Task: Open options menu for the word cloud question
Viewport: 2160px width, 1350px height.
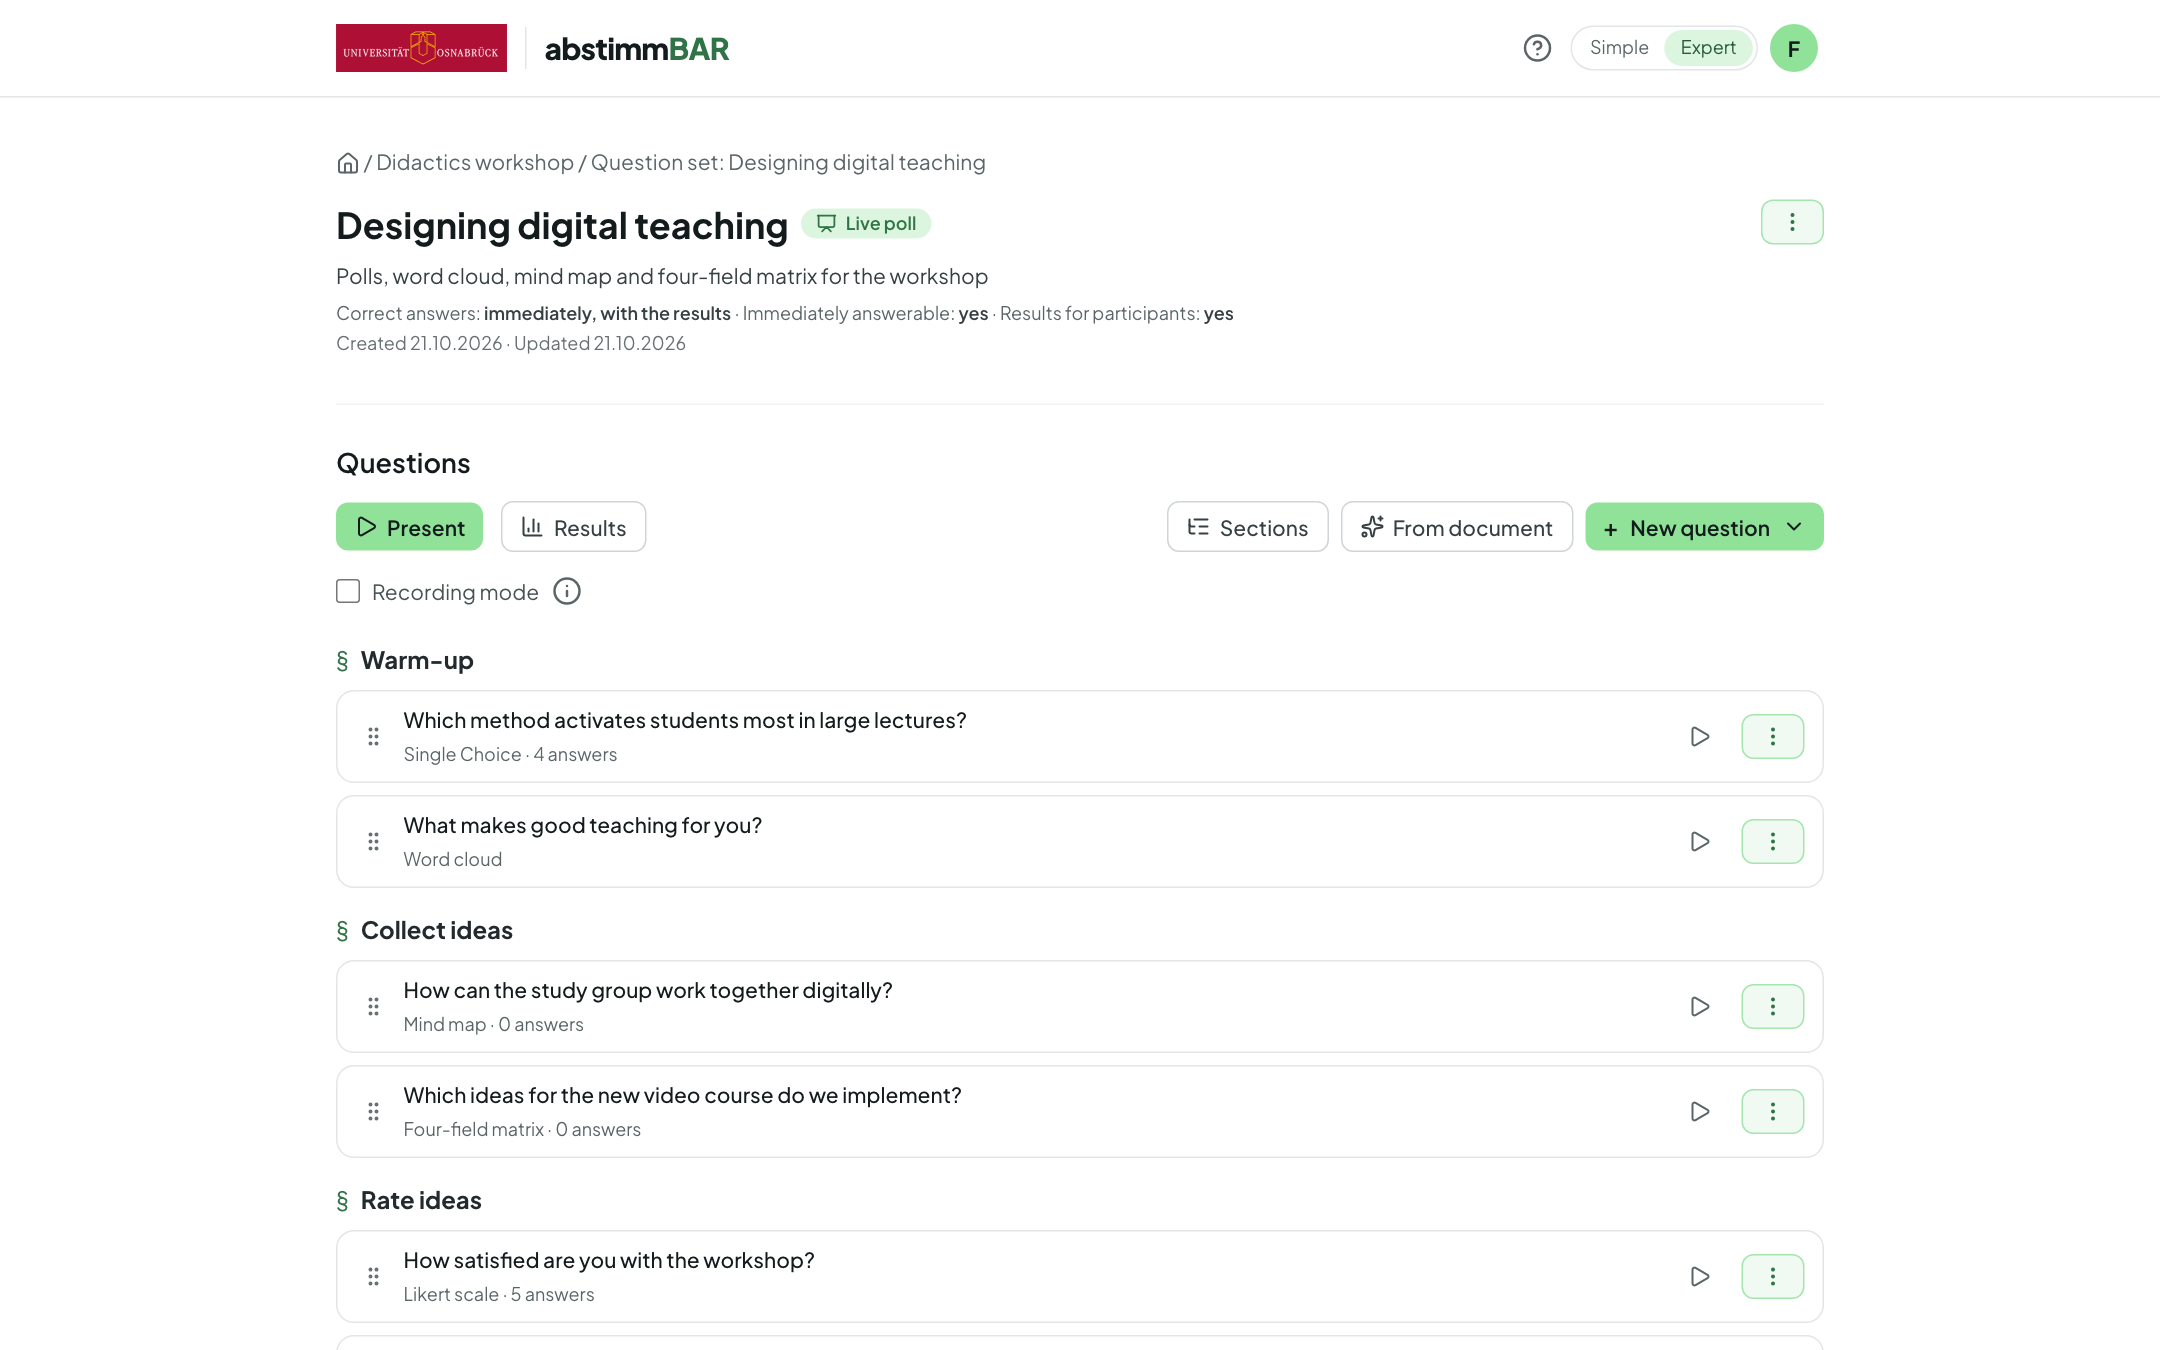Action: pyautogui.click(x=1772, y=842)
